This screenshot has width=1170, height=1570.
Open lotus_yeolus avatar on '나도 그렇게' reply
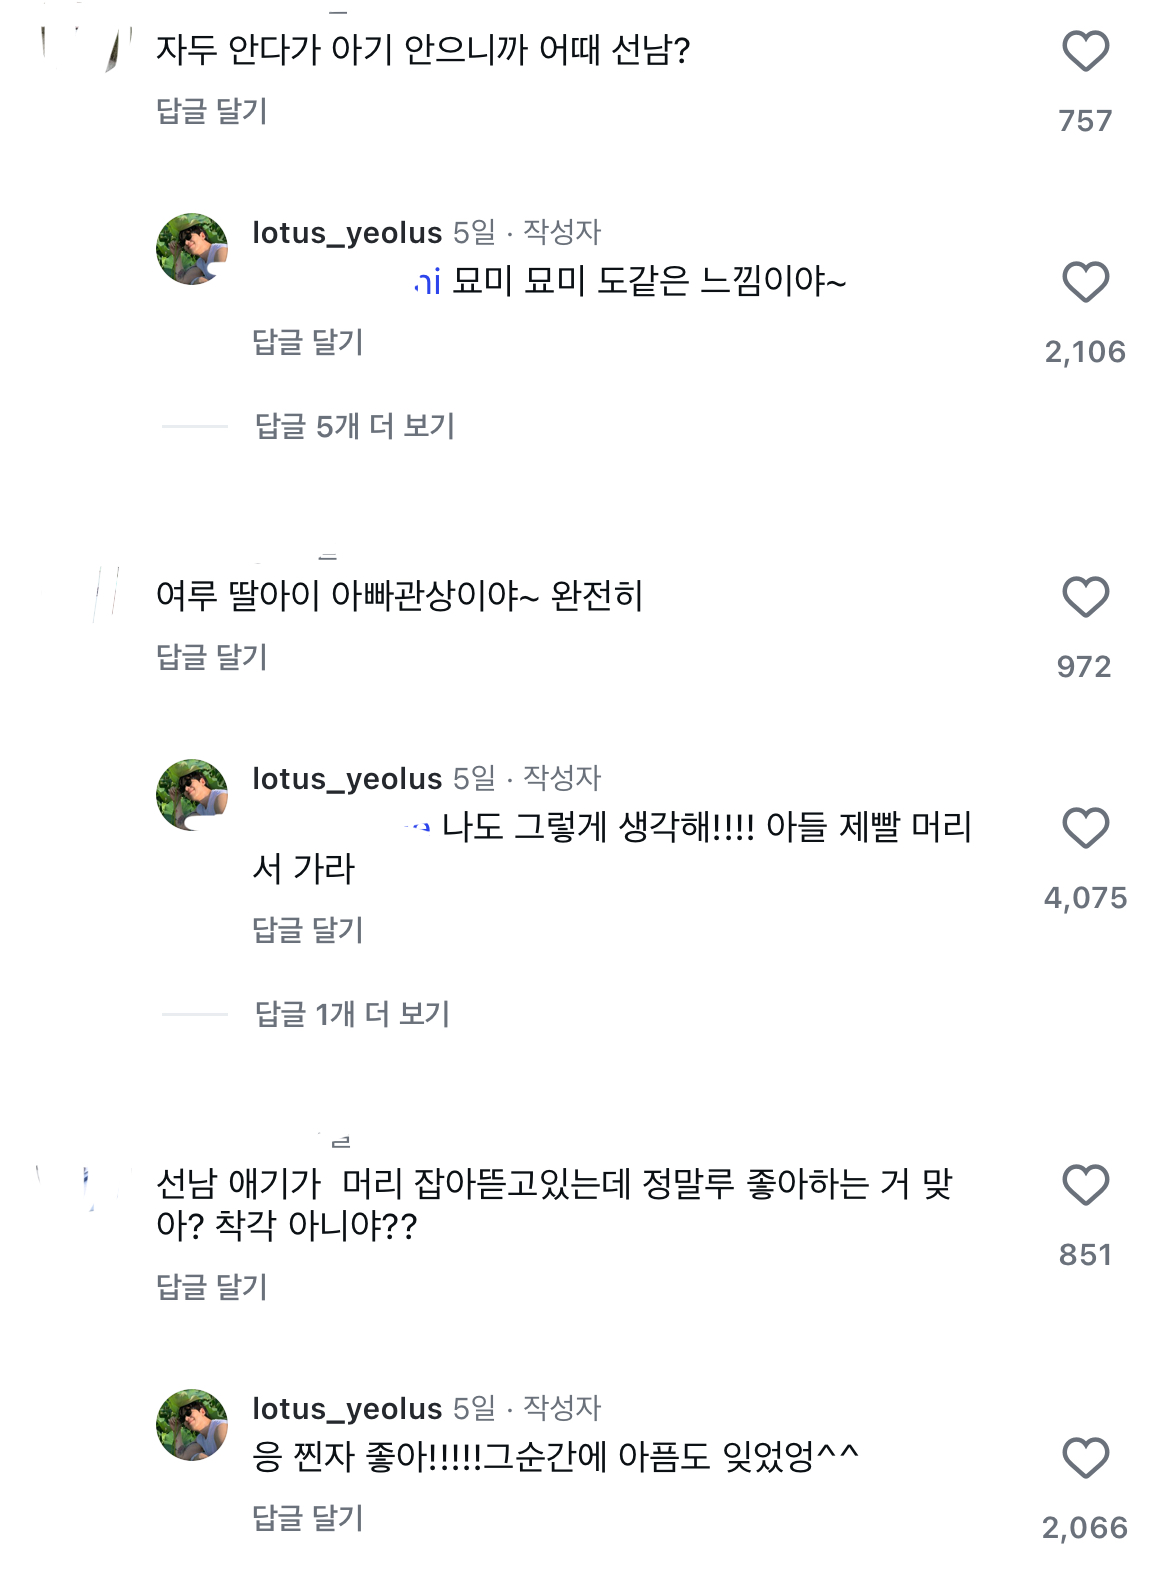[192, 795]
